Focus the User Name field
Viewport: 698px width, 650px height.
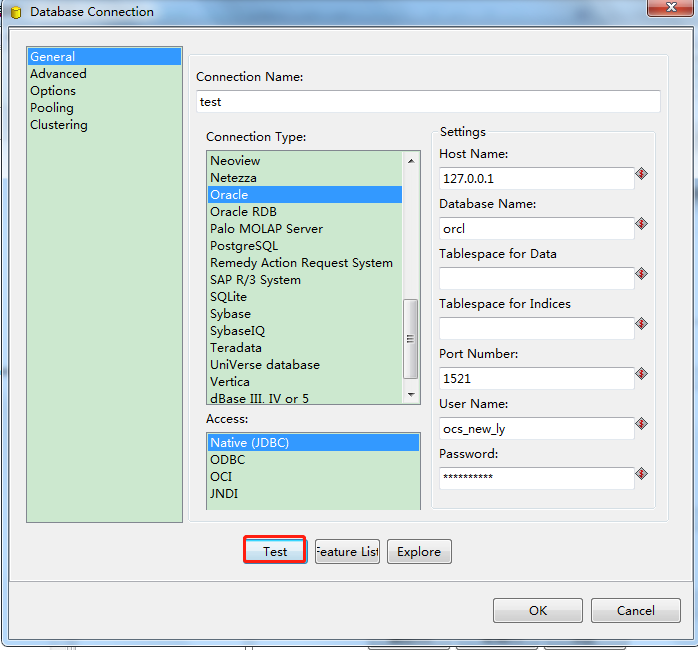click(536, 428)
